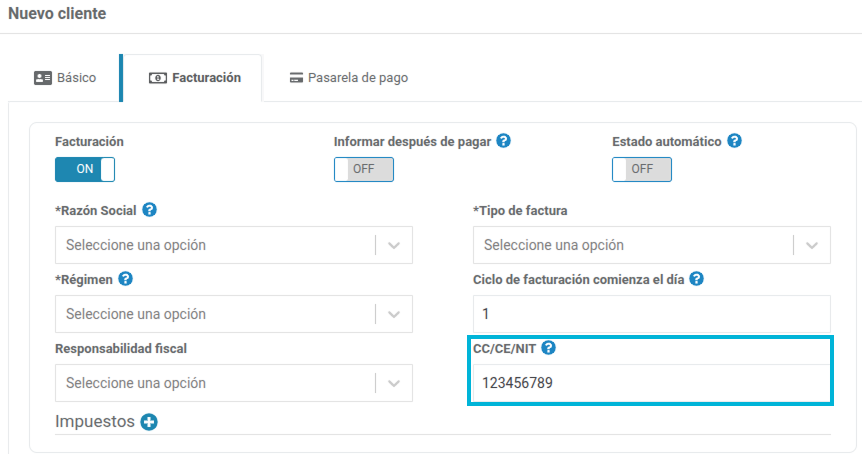This screenshot has height=454, width=862.
Task: Click help icon beside Razón Social
Action: coord(150,210)
